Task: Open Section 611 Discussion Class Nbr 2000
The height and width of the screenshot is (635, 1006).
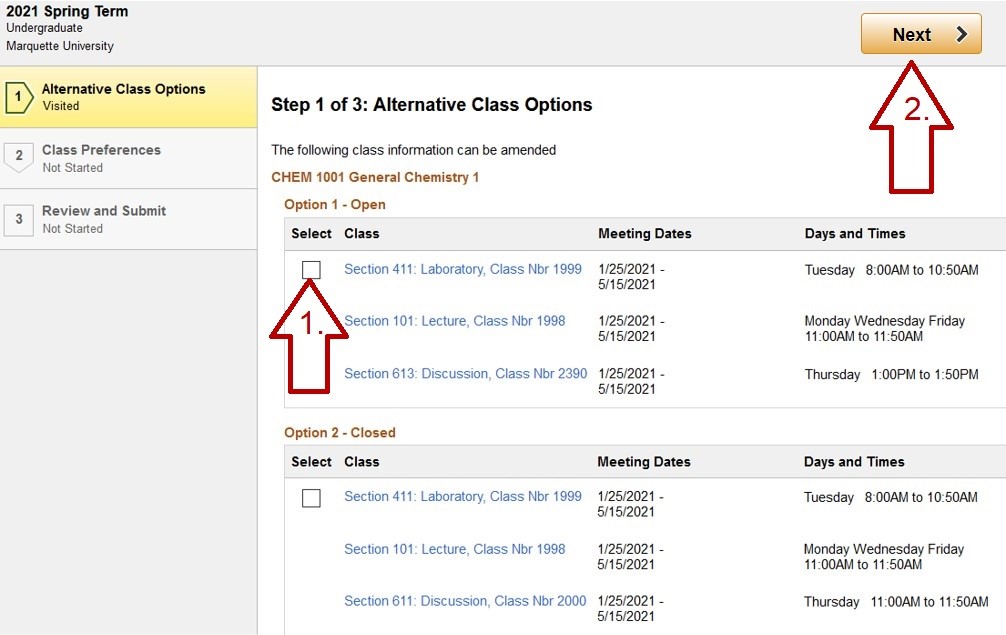Action: point(465,601)
